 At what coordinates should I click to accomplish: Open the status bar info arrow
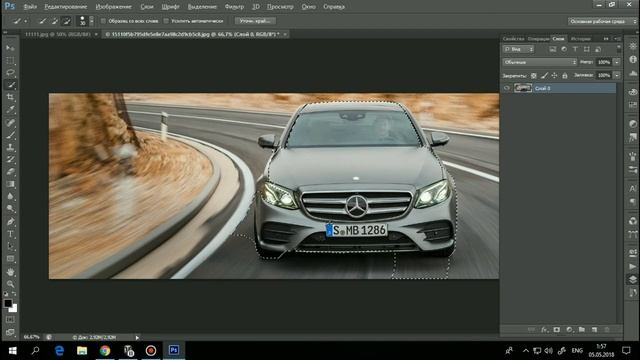pyautogui.click(x=137, y=338)
